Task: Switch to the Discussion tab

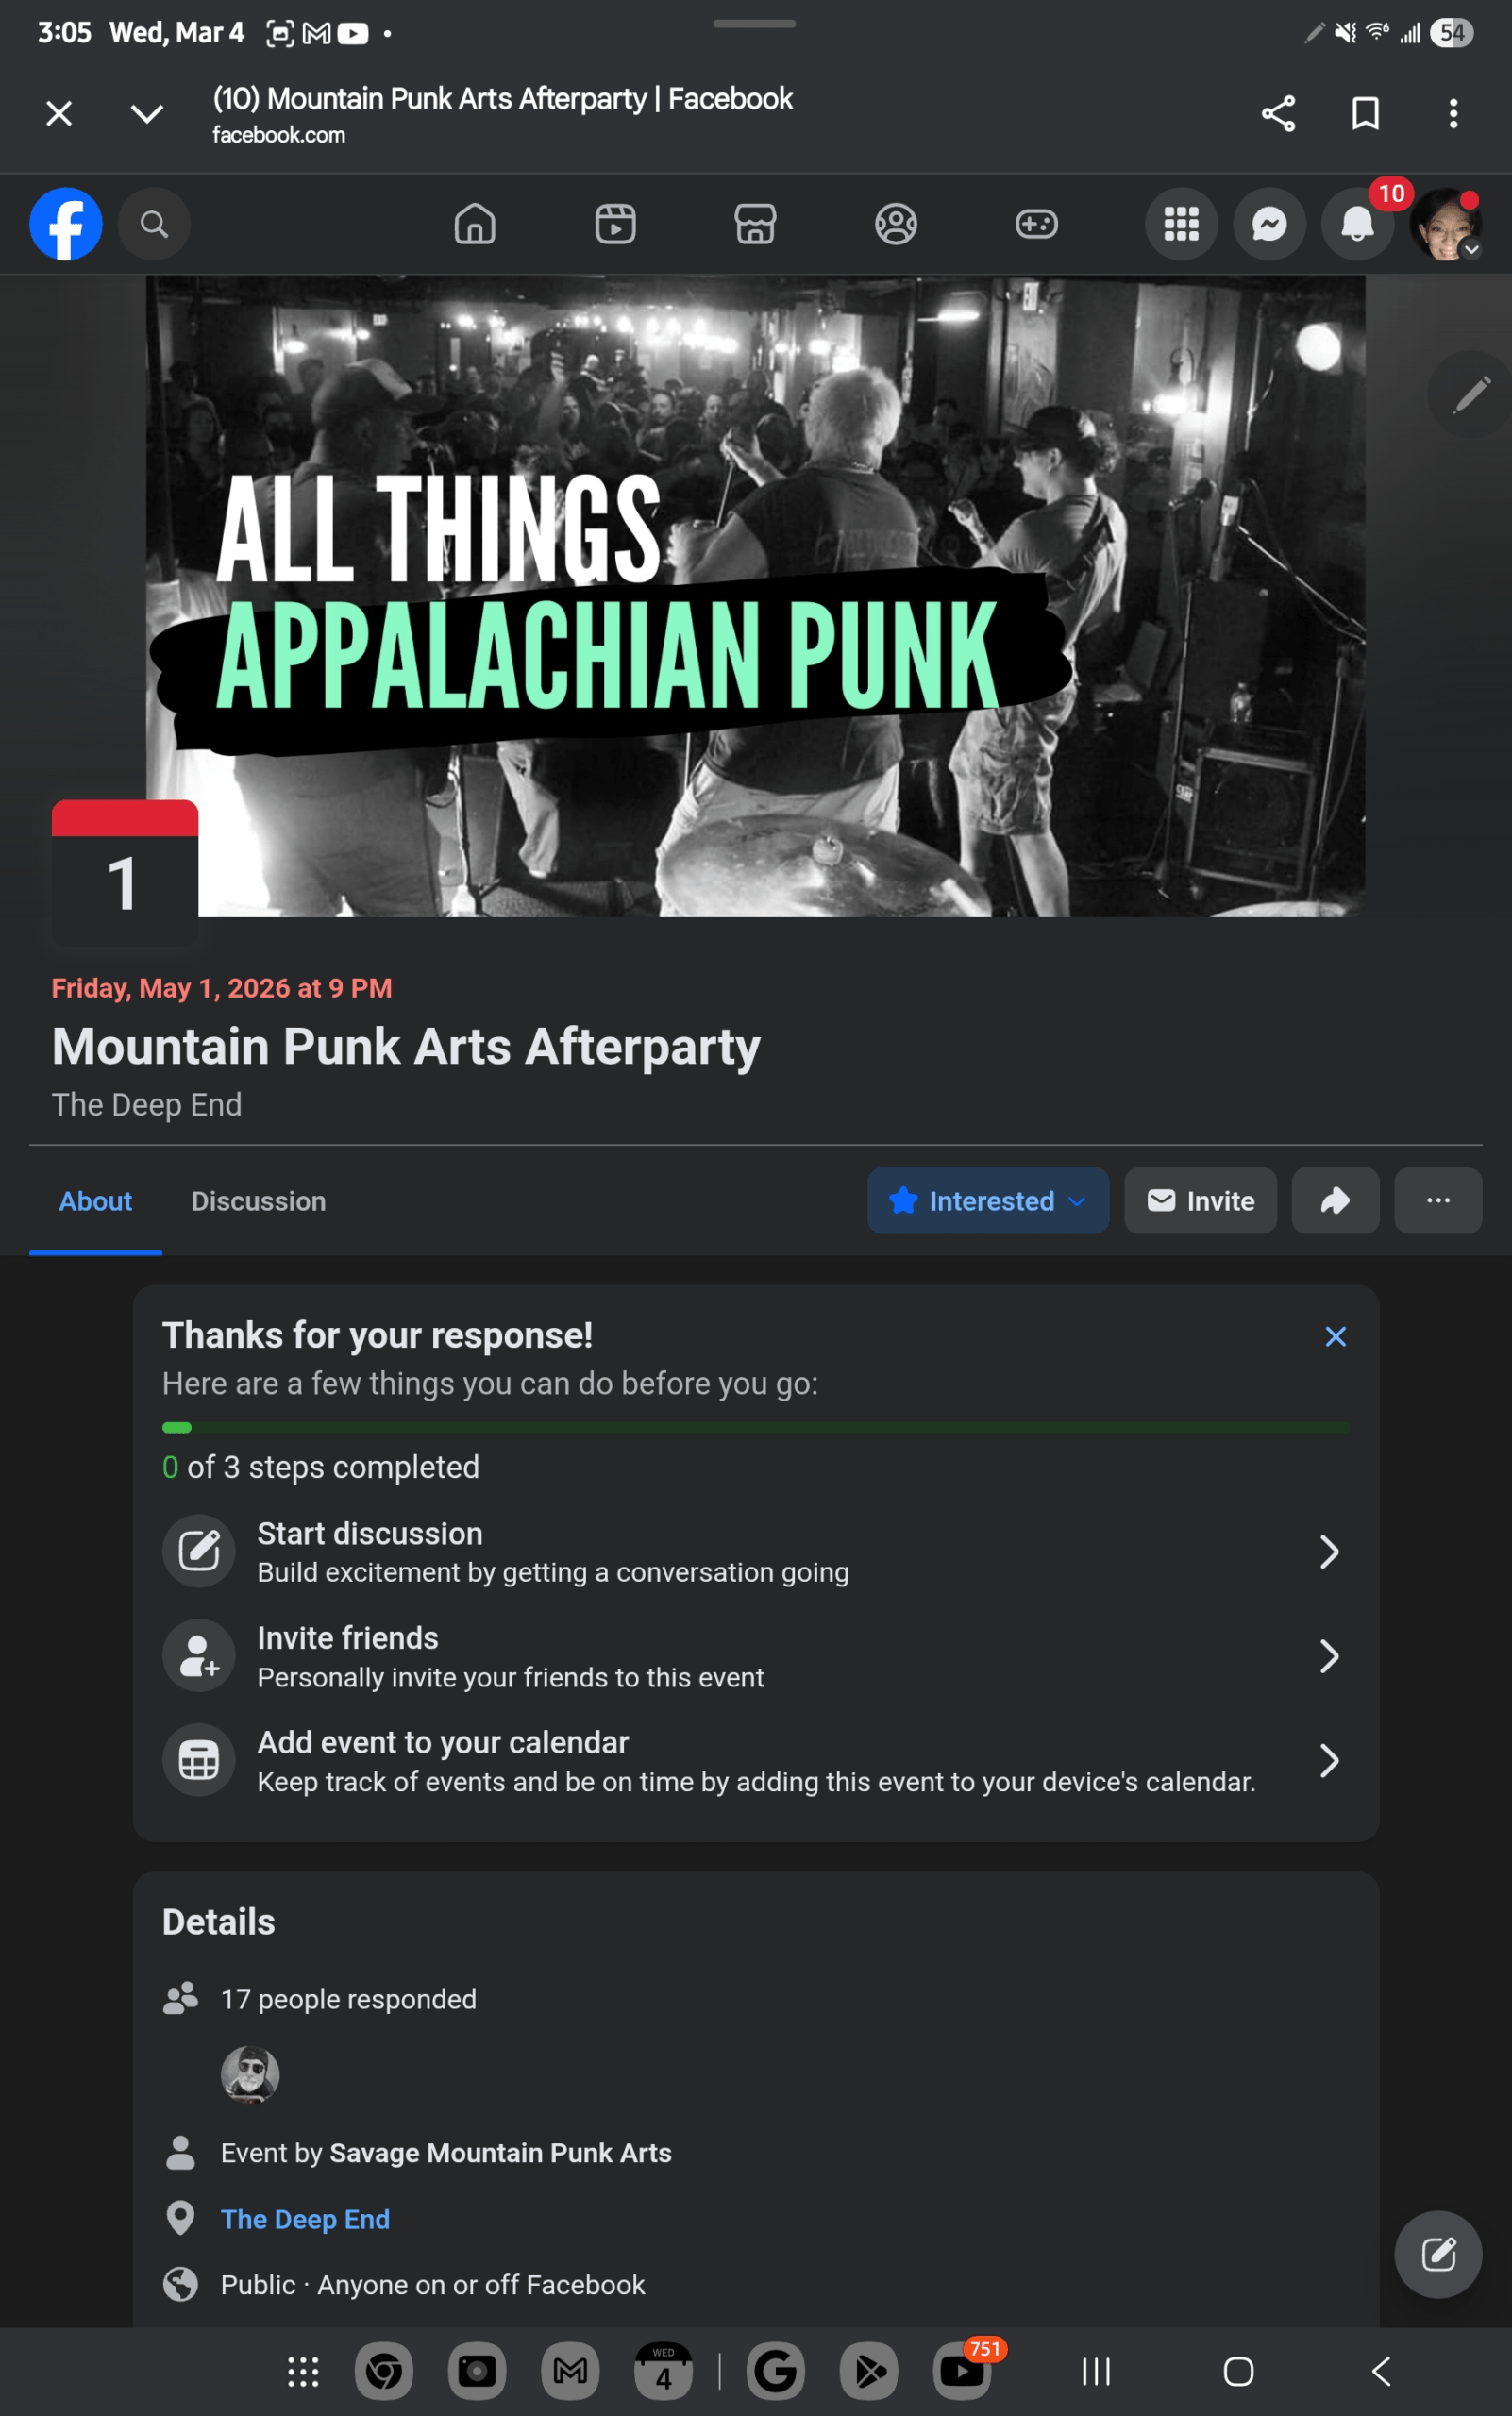Action: tap(258, 1201)
